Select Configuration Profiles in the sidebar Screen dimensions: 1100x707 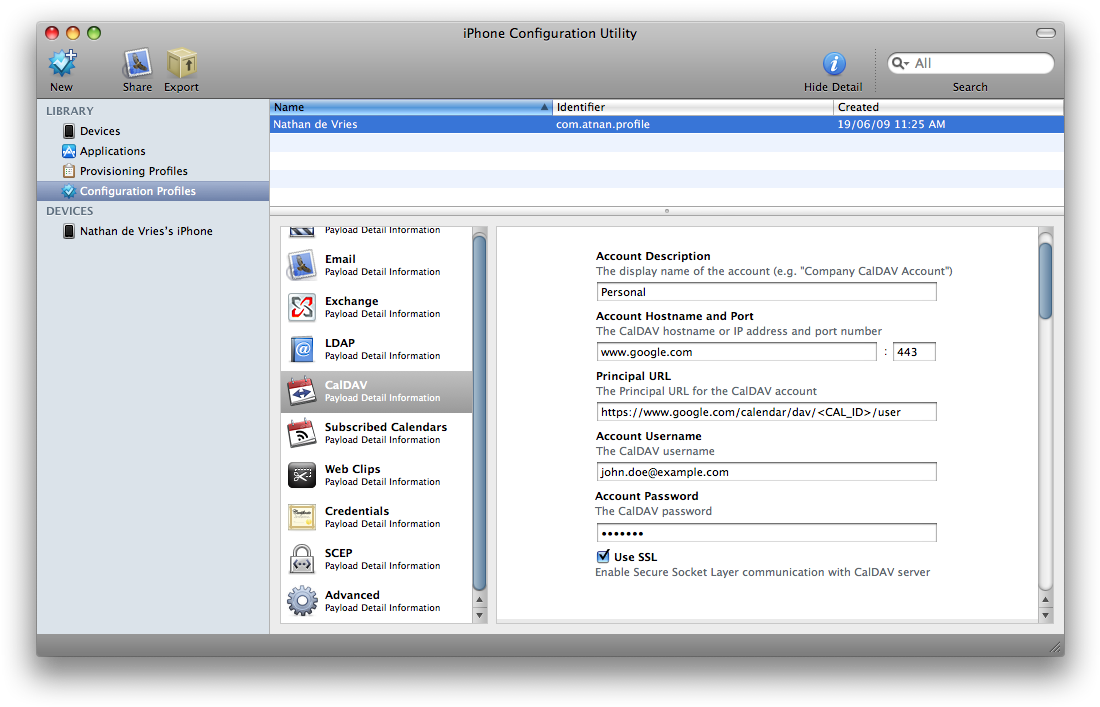click(153, 191)
